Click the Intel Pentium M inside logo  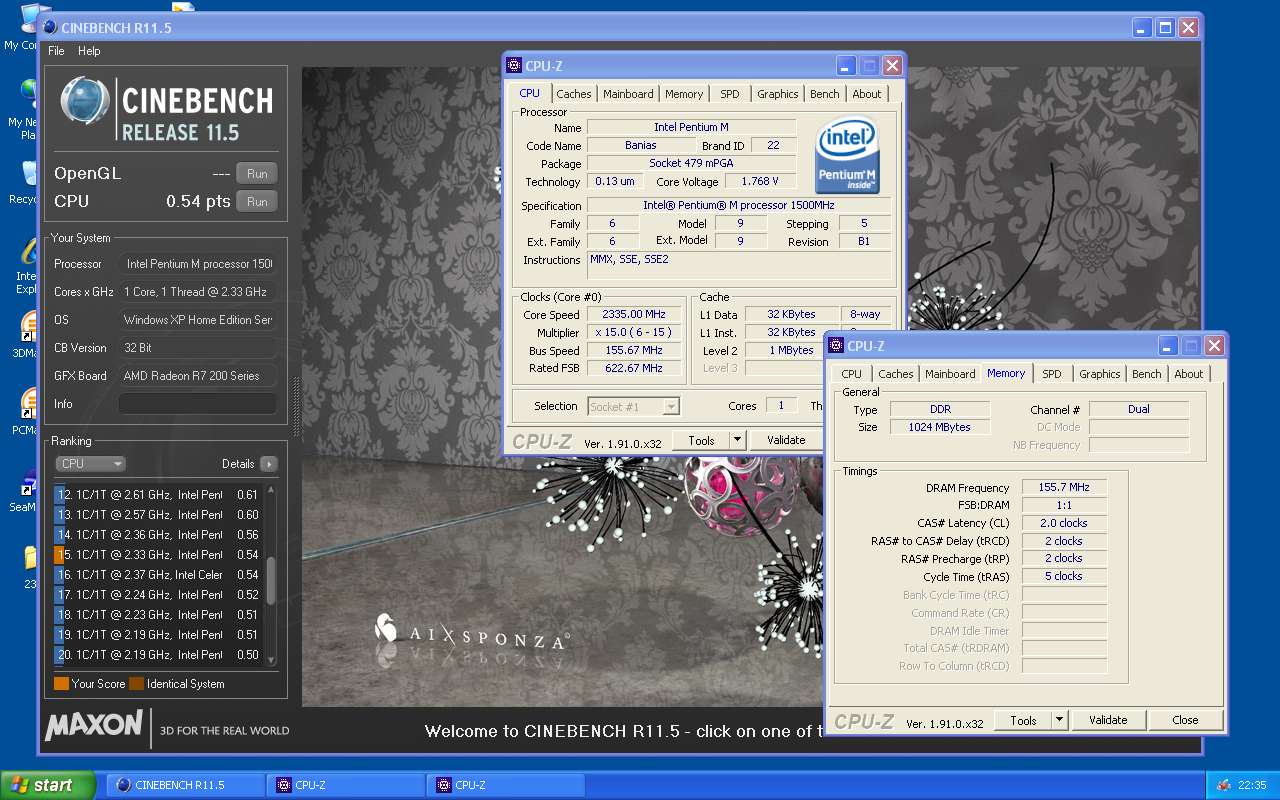(x=848, y=155)
